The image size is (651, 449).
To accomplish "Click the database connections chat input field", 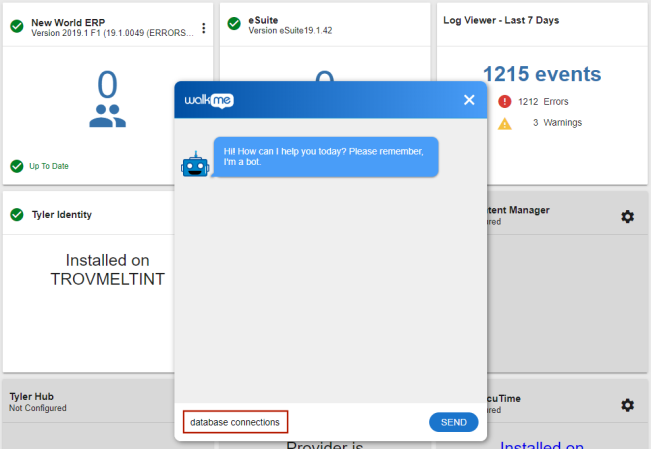I will point(235,422).
